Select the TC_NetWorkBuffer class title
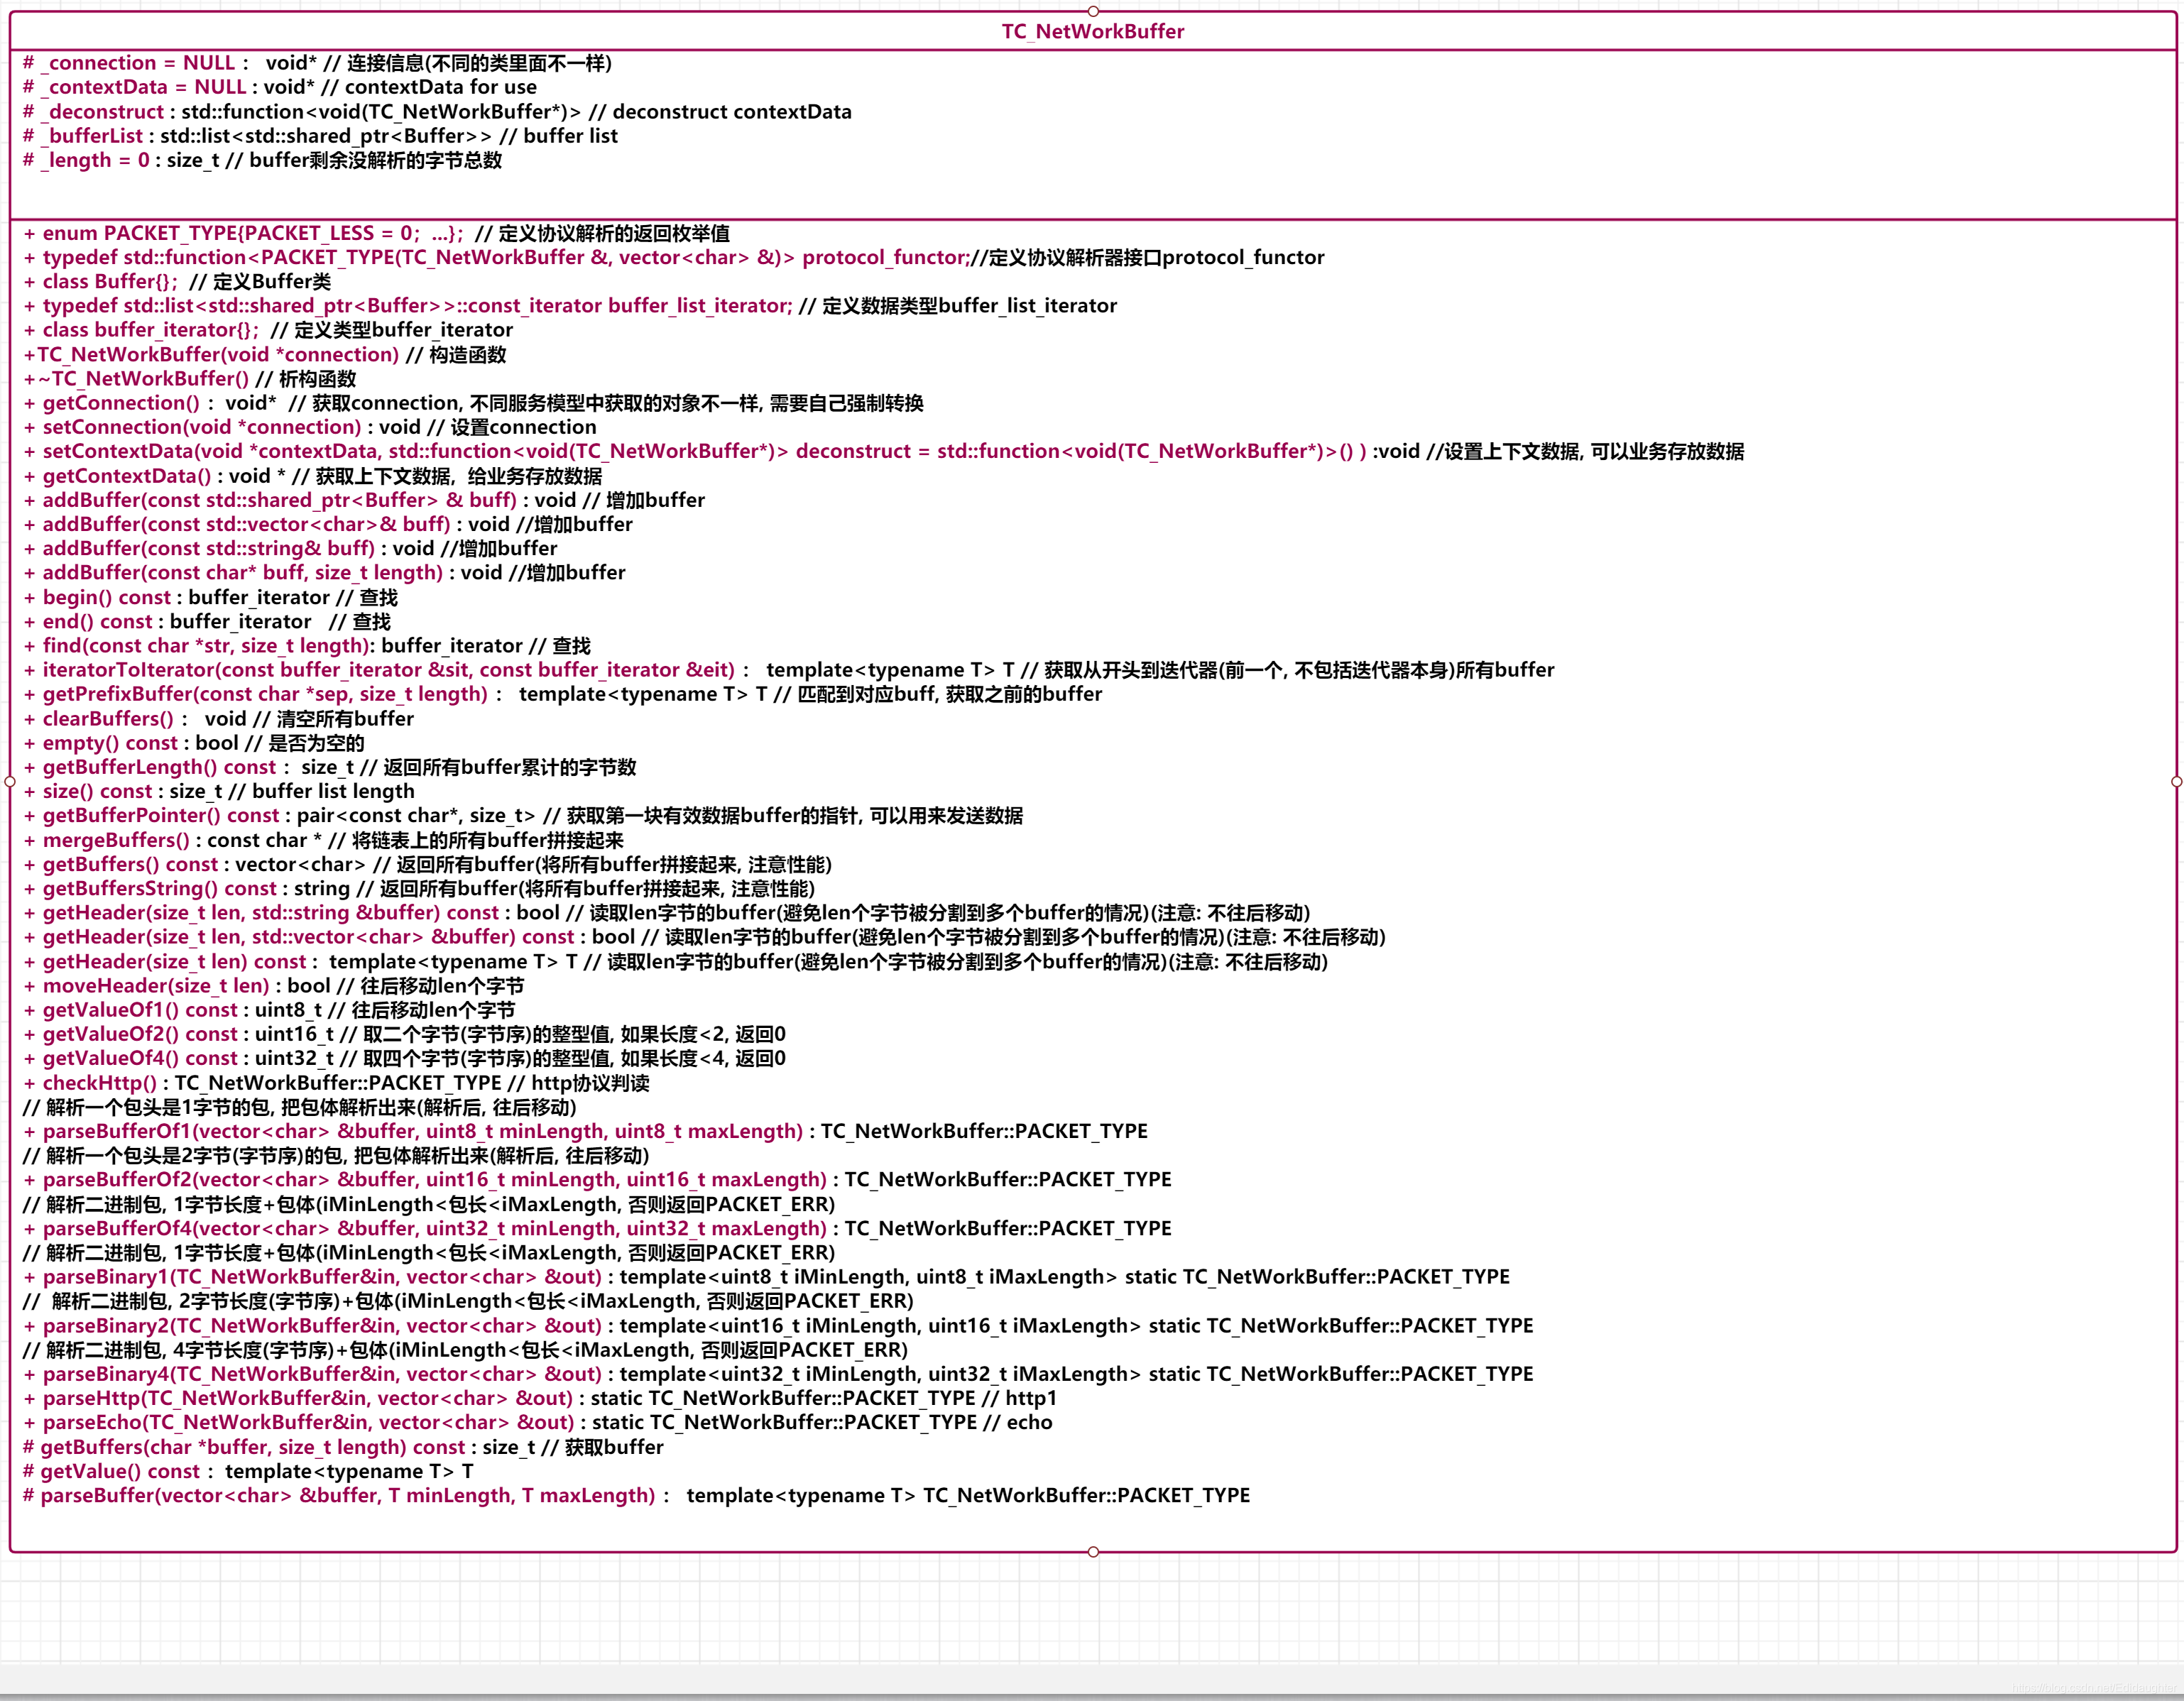This screenshot has width=2184, height=1701. (x=1092, y=32)
